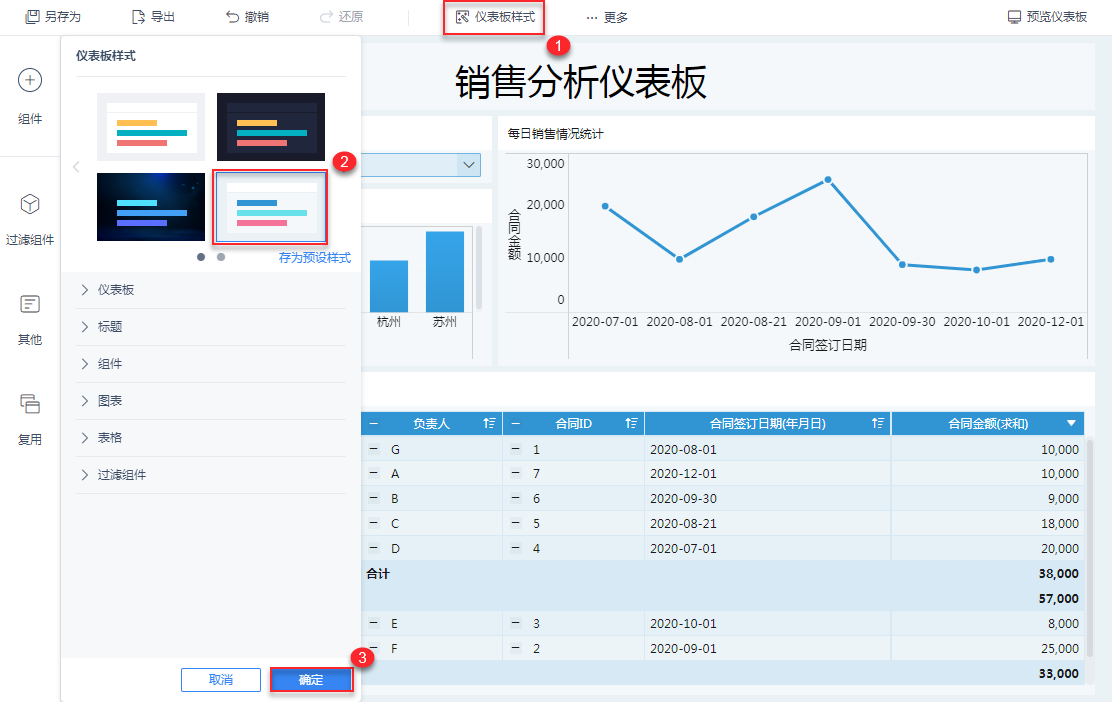Image resolution: width=1112 pixels, height=702 pixels.
Task: Click the 复用 reuse icon
Action: 30,403
